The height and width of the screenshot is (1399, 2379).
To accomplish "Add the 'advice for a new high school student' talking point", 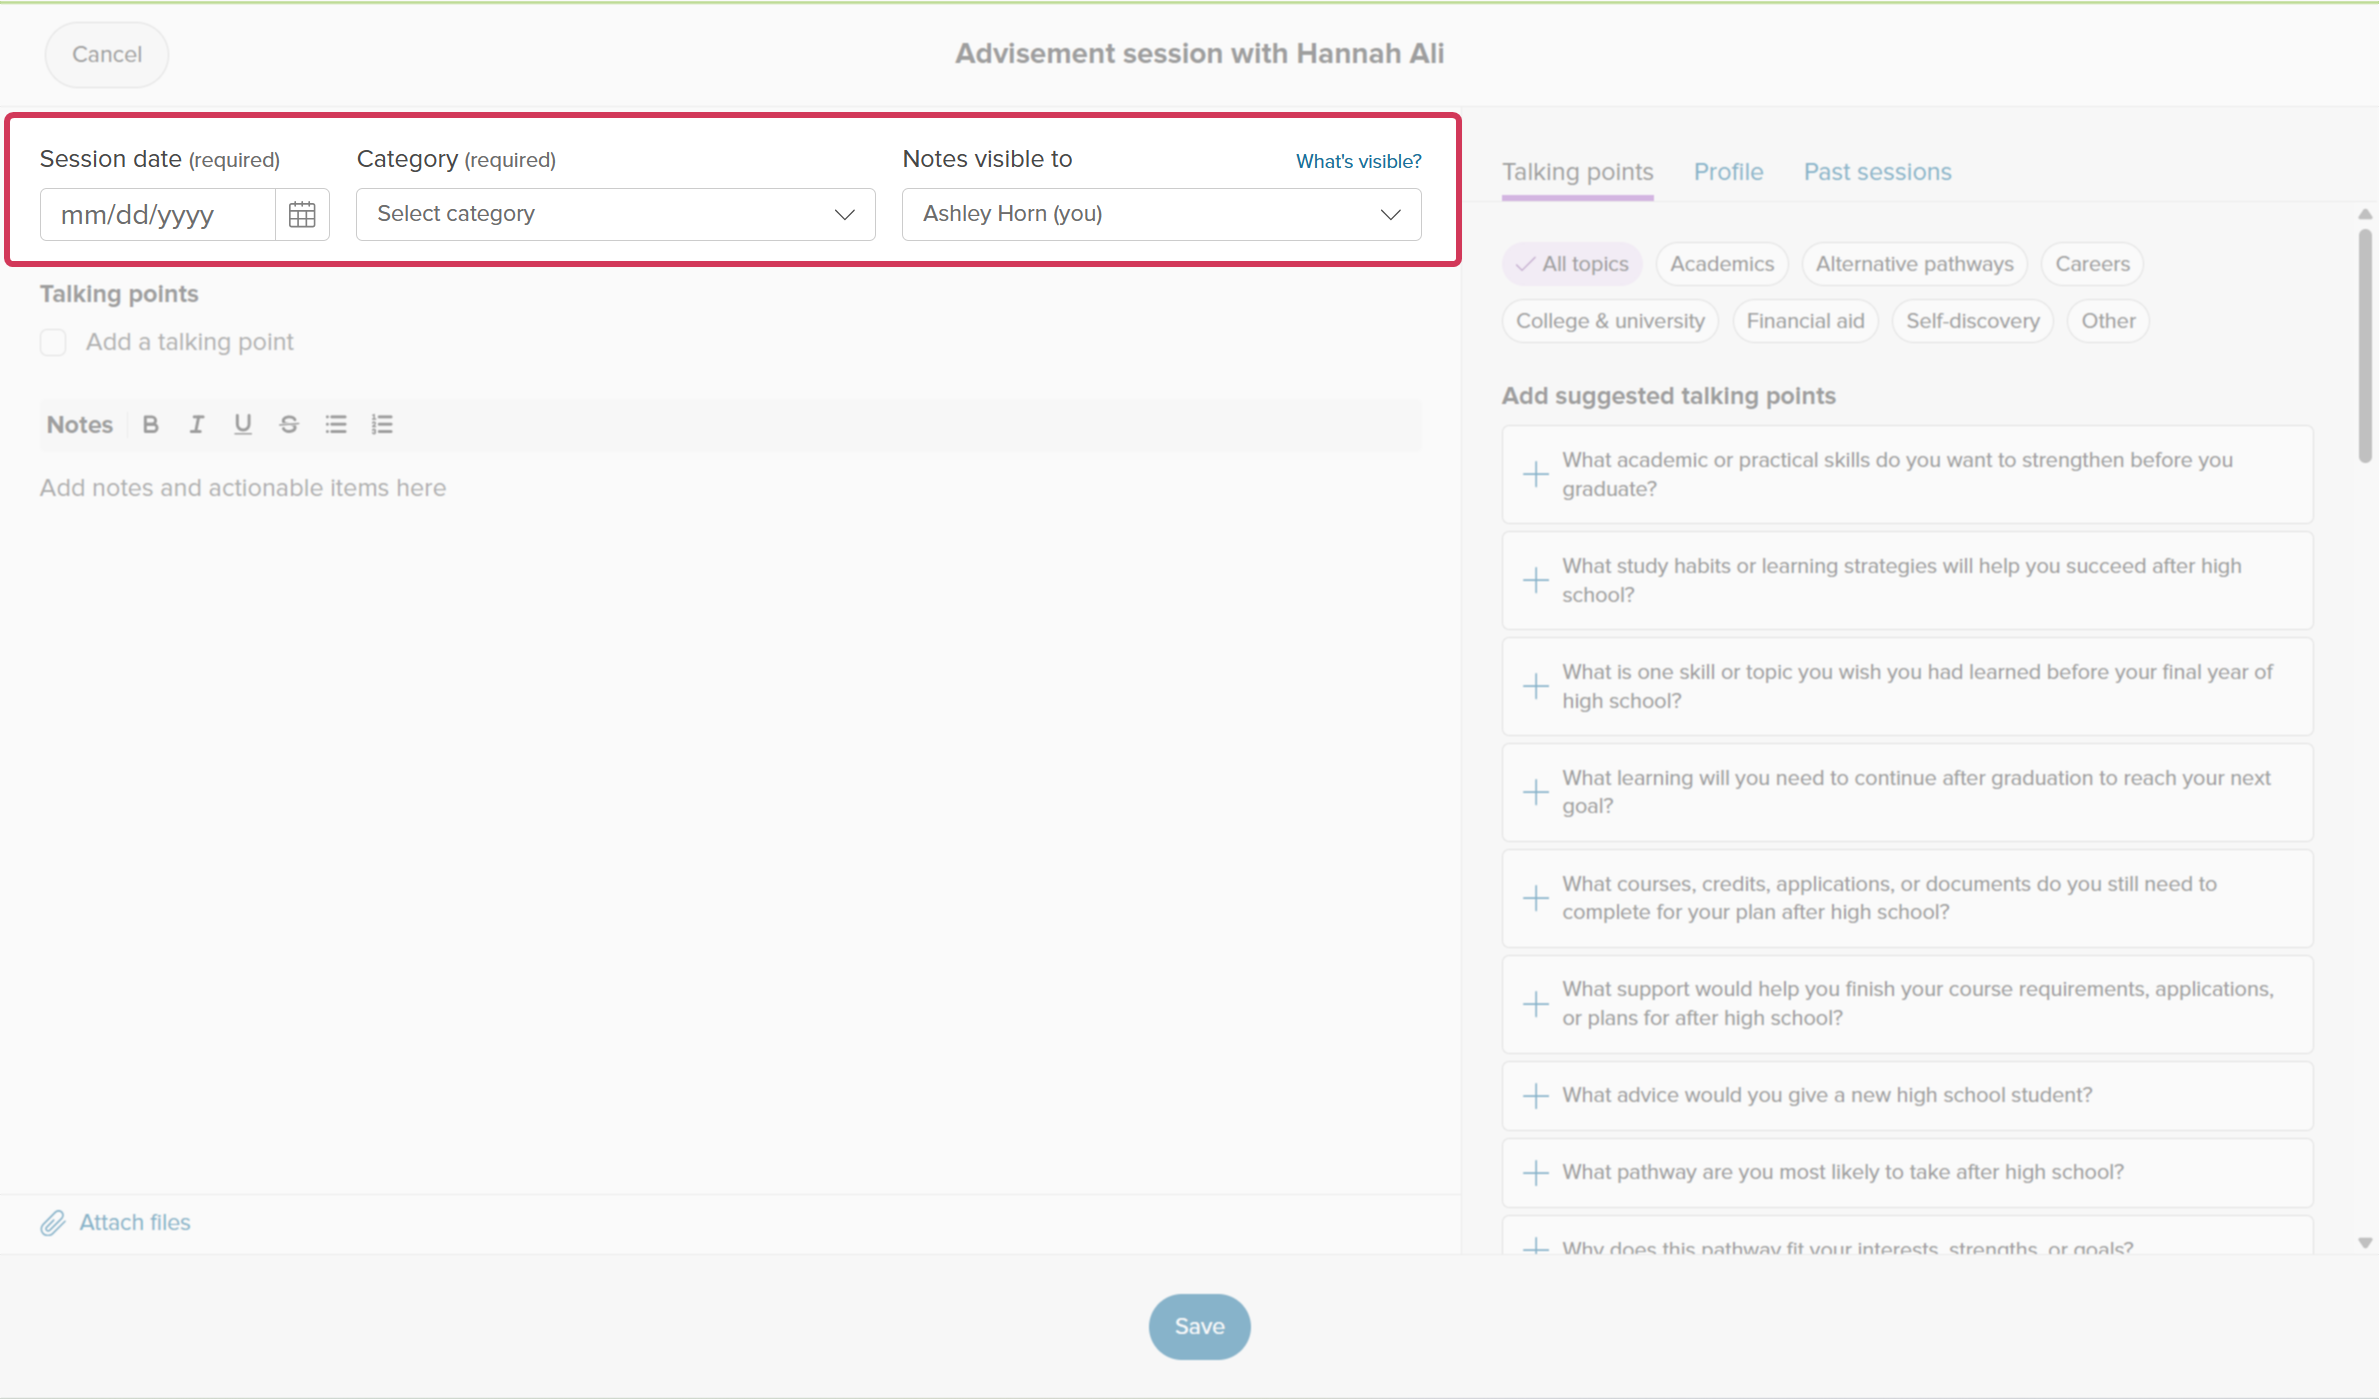I will (x=1907, y=1095).
